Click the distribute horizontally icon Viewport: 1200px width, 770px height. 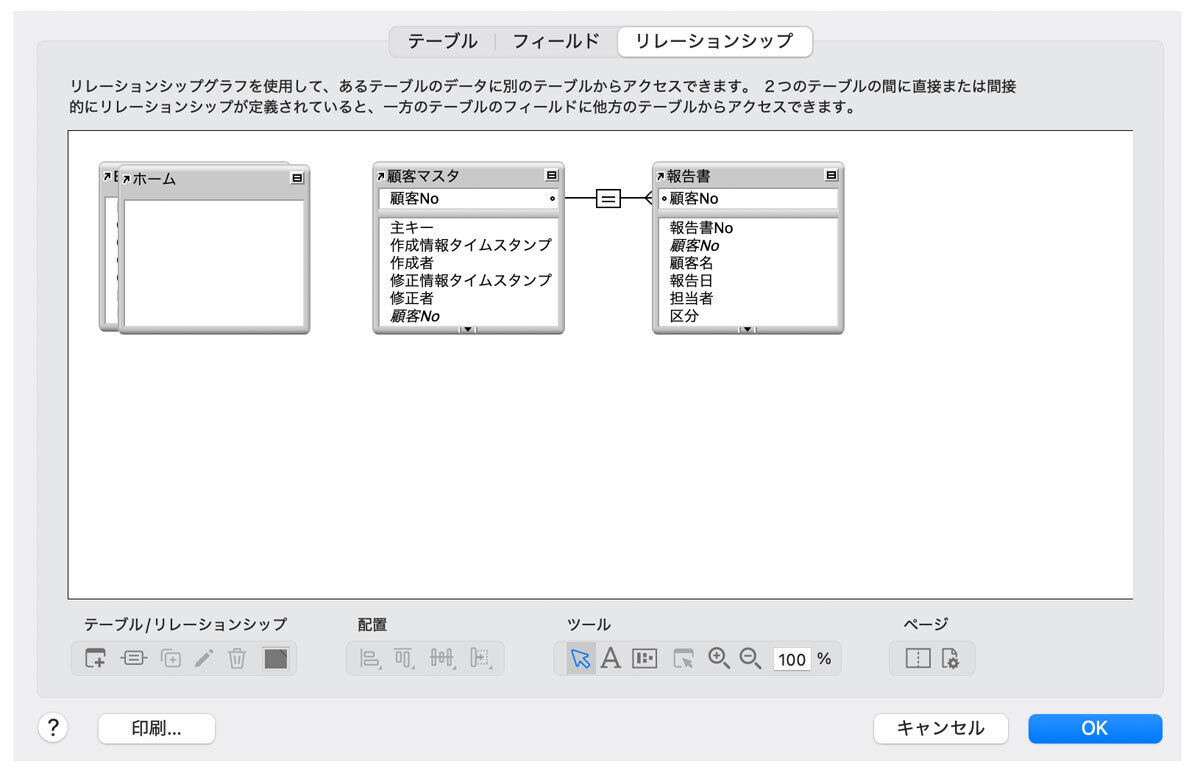click(x=442, y=659)
